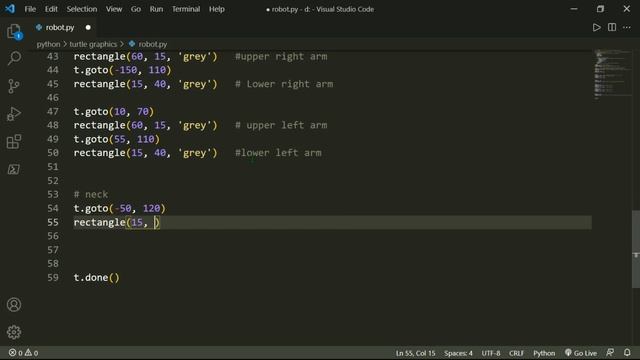Open the Run and Debug view
The image size is (640, 360).
(x=14, y=114)
